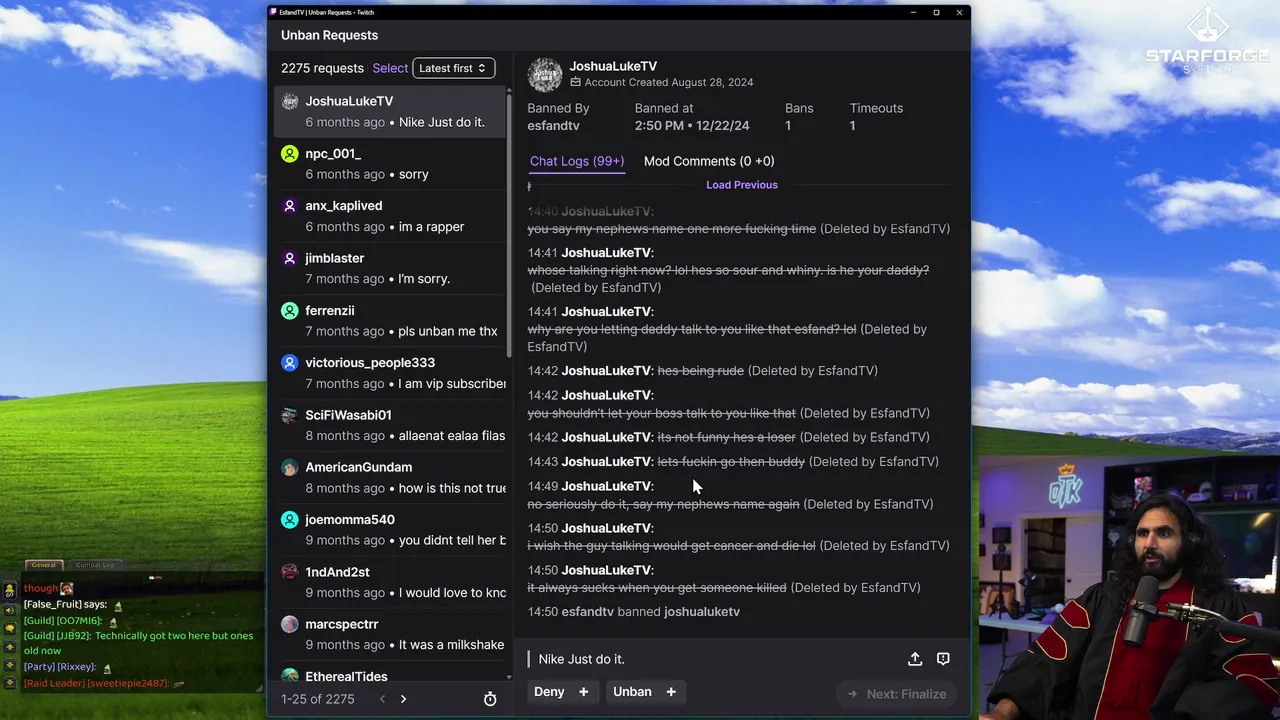Screen dimensions: 1280x720
Task: Switch to Chat Logs (99+) tab
Action: tap(577, 161)
